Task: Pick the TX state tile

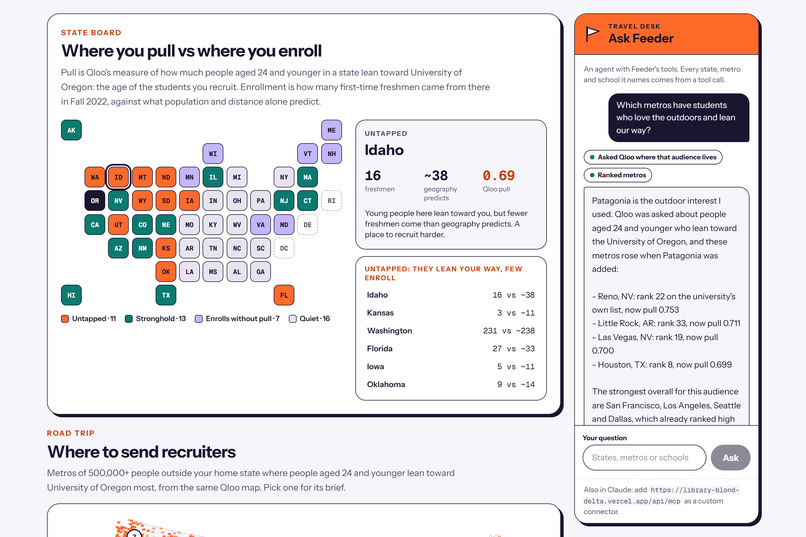Action: pyautogui.click(x=166, y=295)
